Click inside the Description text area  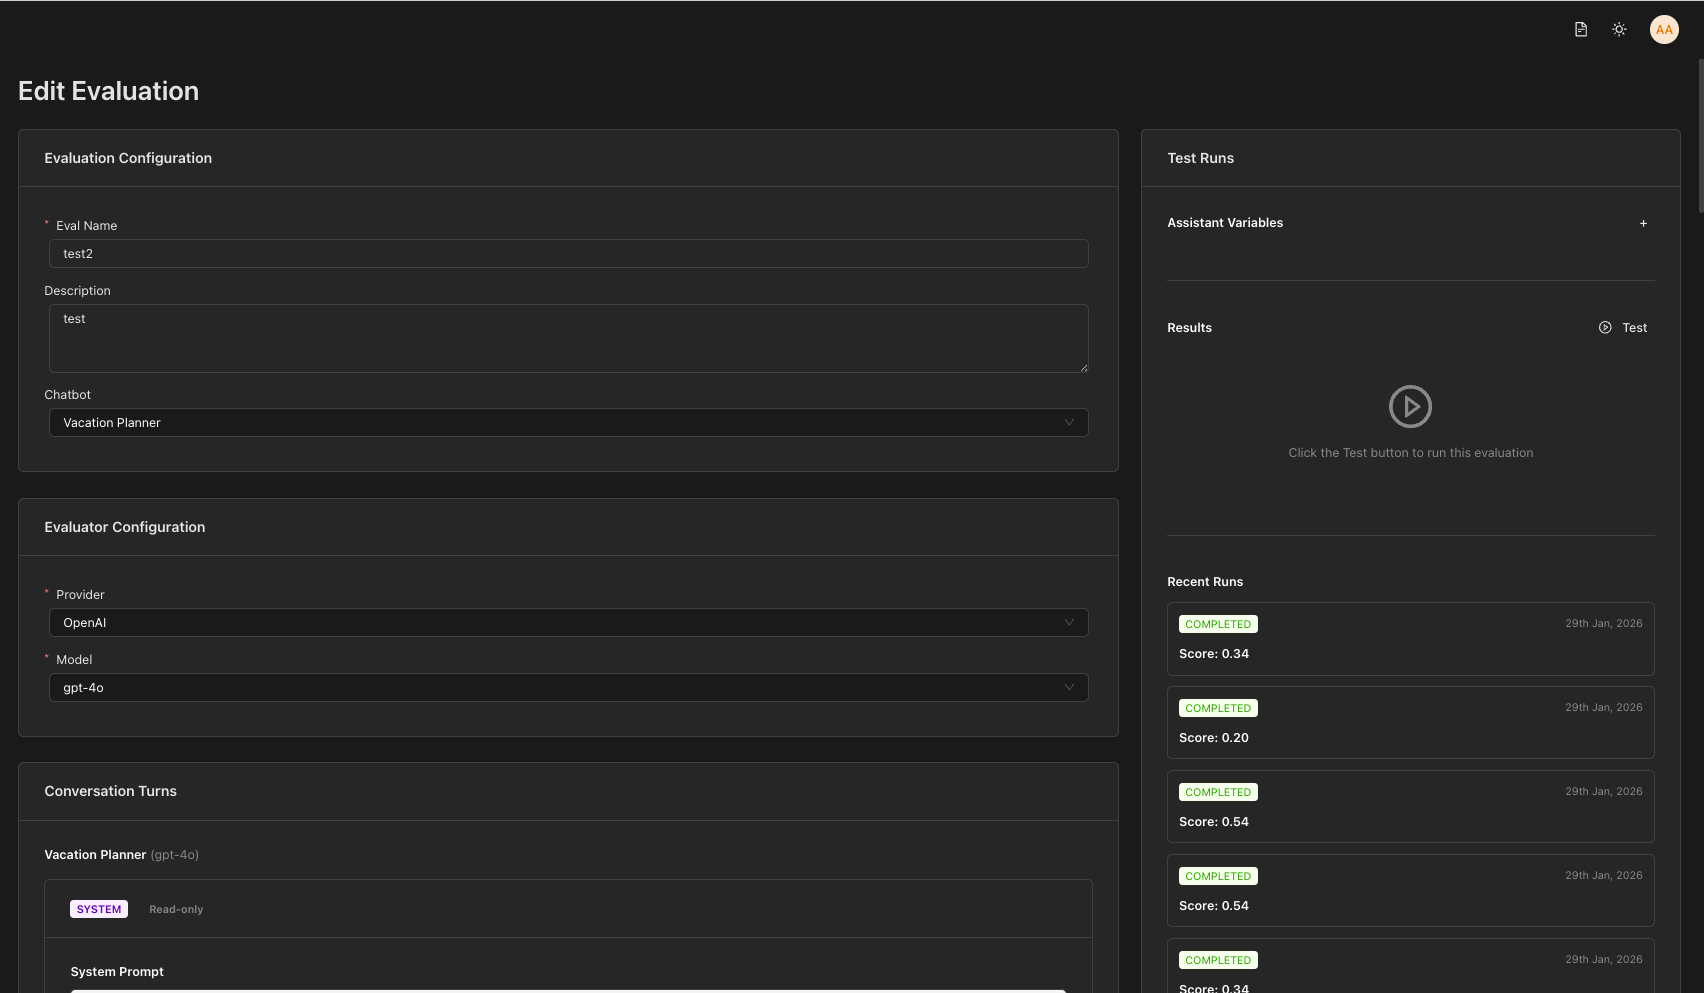click(x=568, y=338)
